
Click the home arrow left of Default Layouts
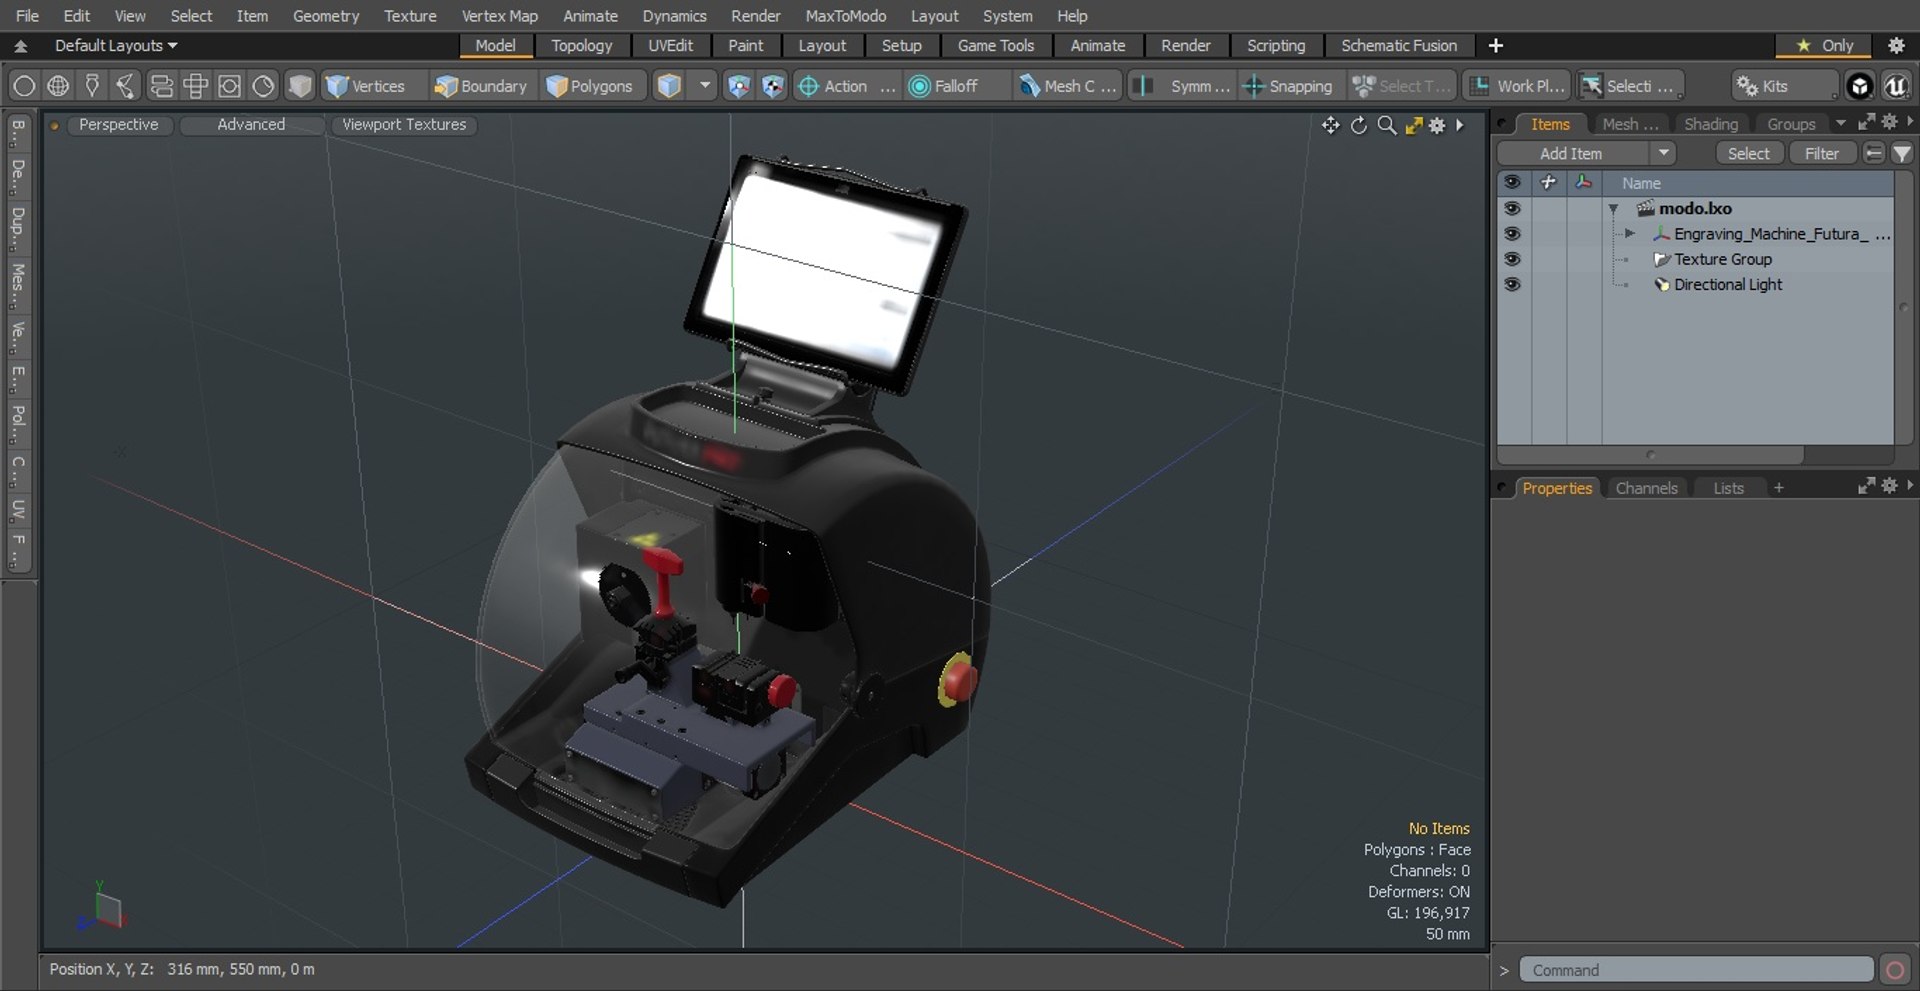[20, 45]
